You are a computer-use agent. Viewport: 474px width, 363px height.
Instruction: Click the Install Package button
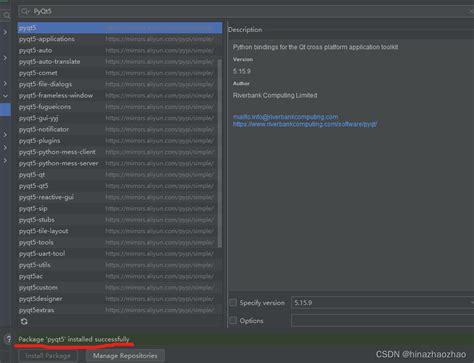[x=48, y=356]
